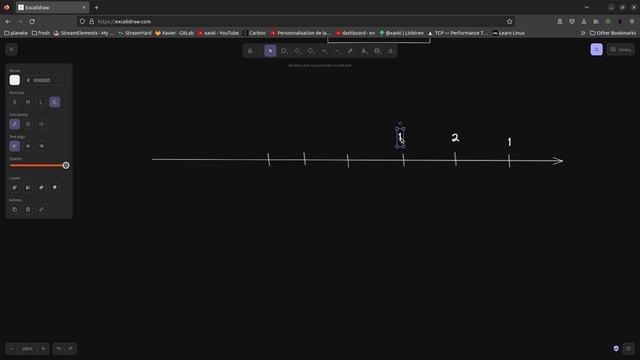Viewport: 640px width, 360px height.
Task: Select the Insert image tool
Action: click(377, 51)
